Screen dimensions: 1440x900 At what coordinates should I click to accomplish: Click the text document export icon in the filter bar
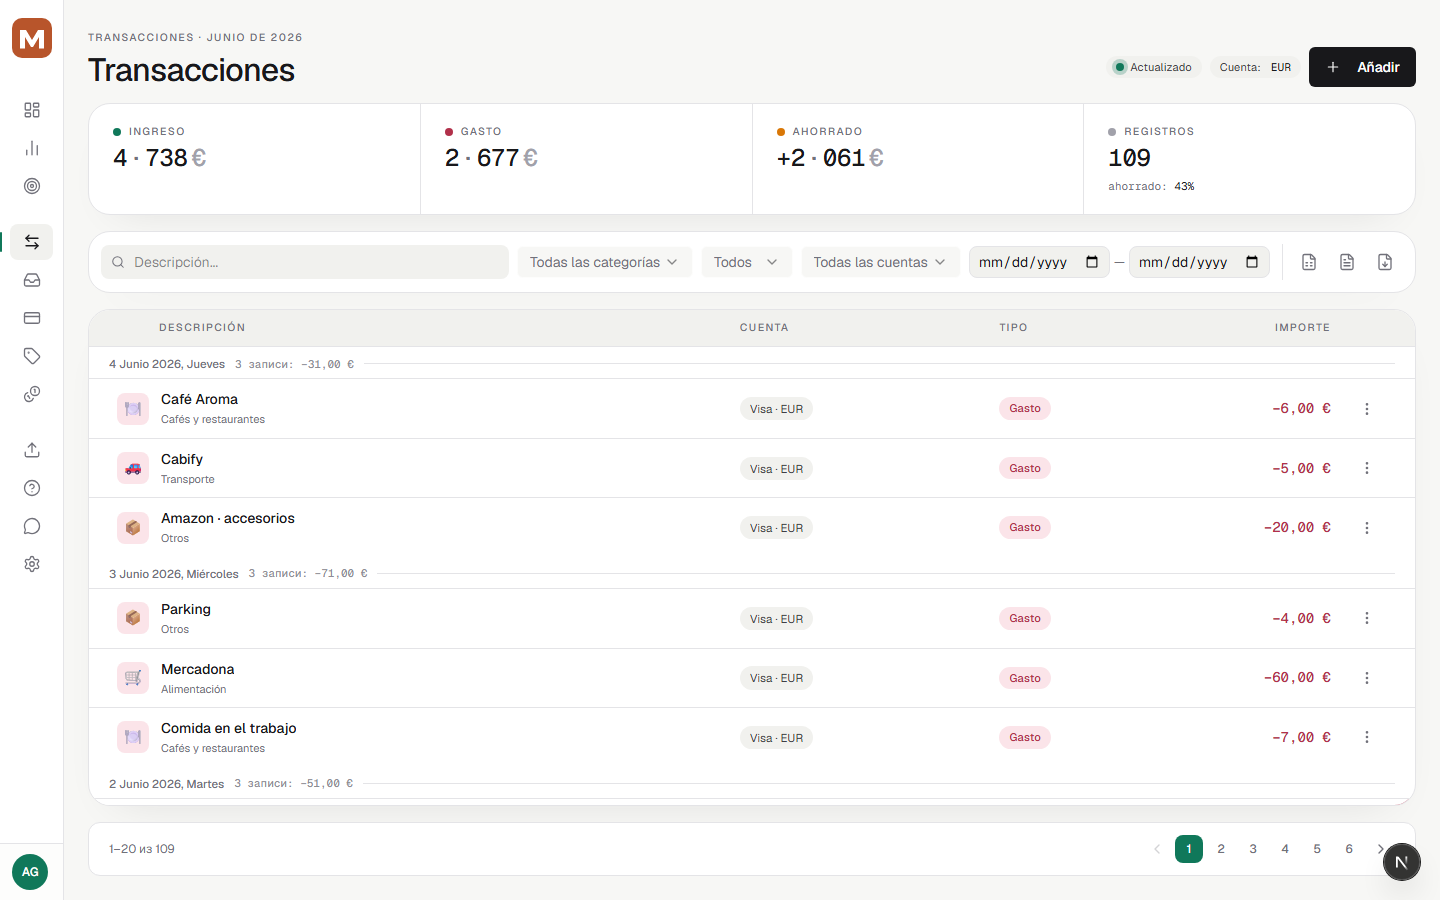[x=1347, y=262]
